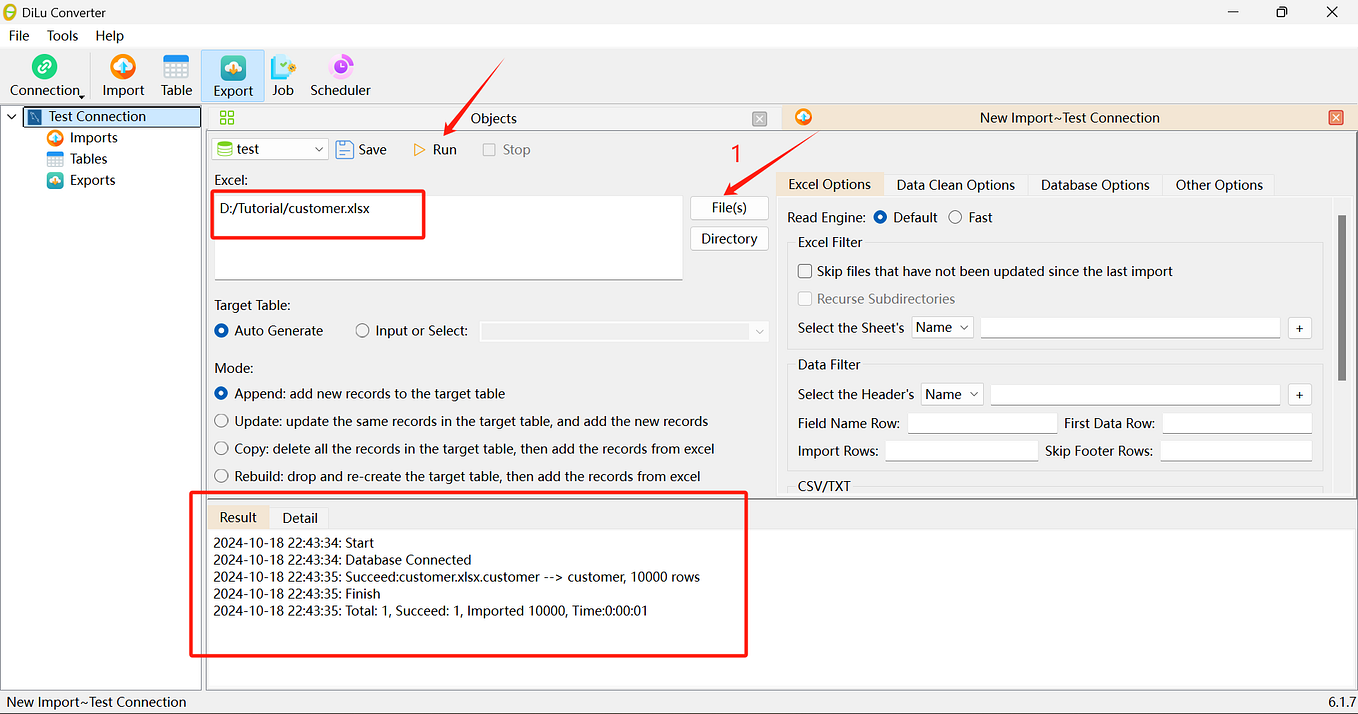Choose the Rebuild import mode
Screen dimensions: 1358x714
click(x=221, y=475)
